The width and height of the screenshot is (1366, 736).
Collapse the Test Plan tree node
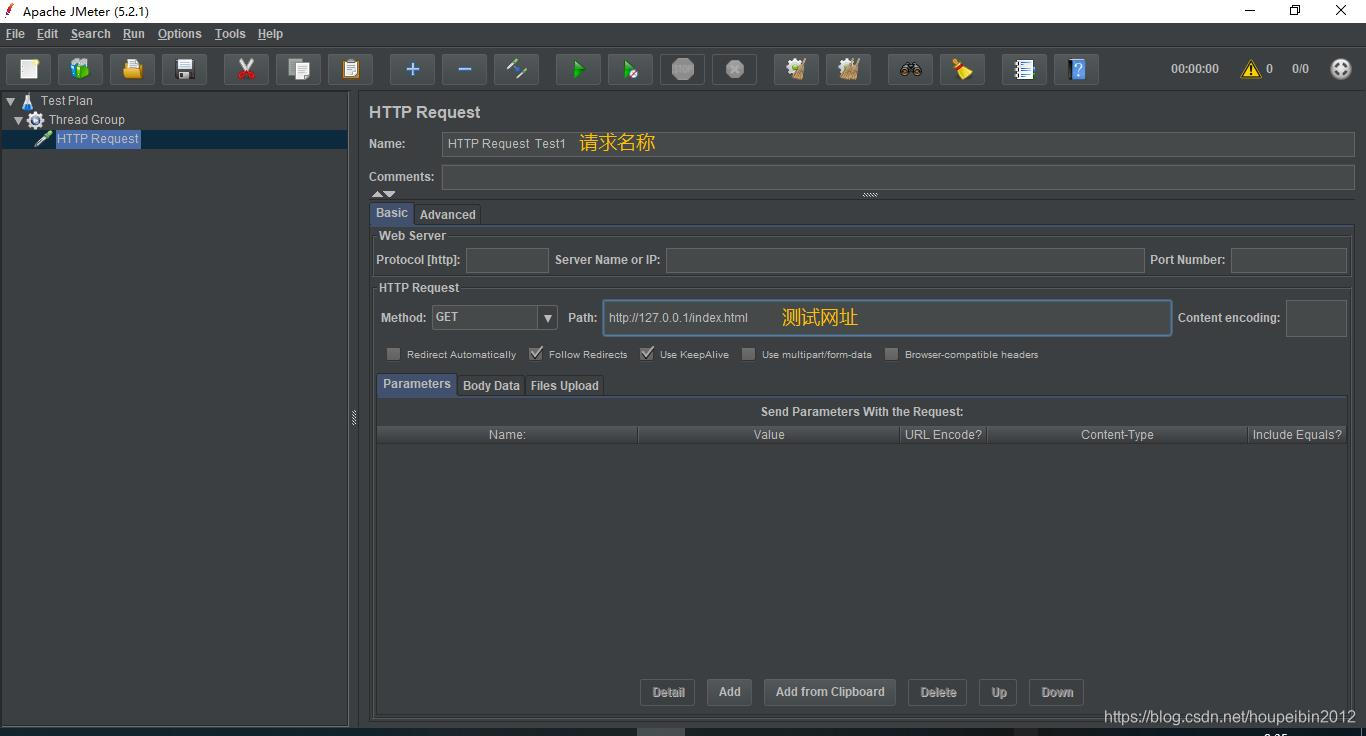pyautogui.click(x=10, y=101)
